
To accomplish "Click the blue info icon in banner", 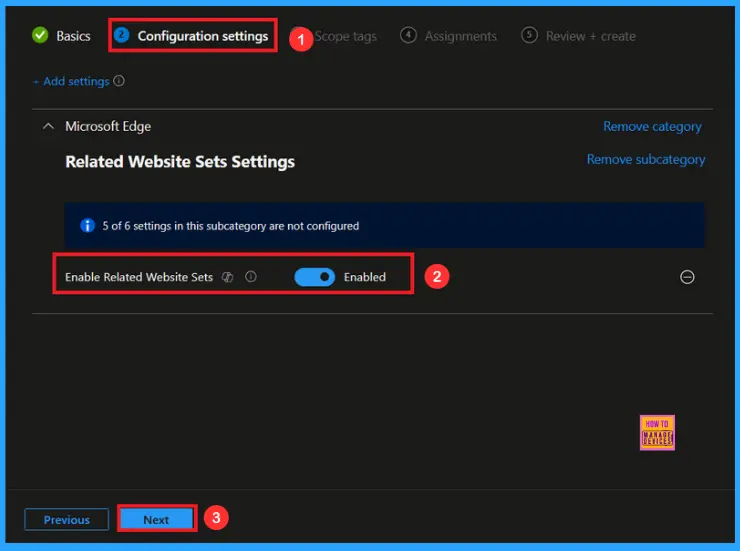I will (87, 225).
